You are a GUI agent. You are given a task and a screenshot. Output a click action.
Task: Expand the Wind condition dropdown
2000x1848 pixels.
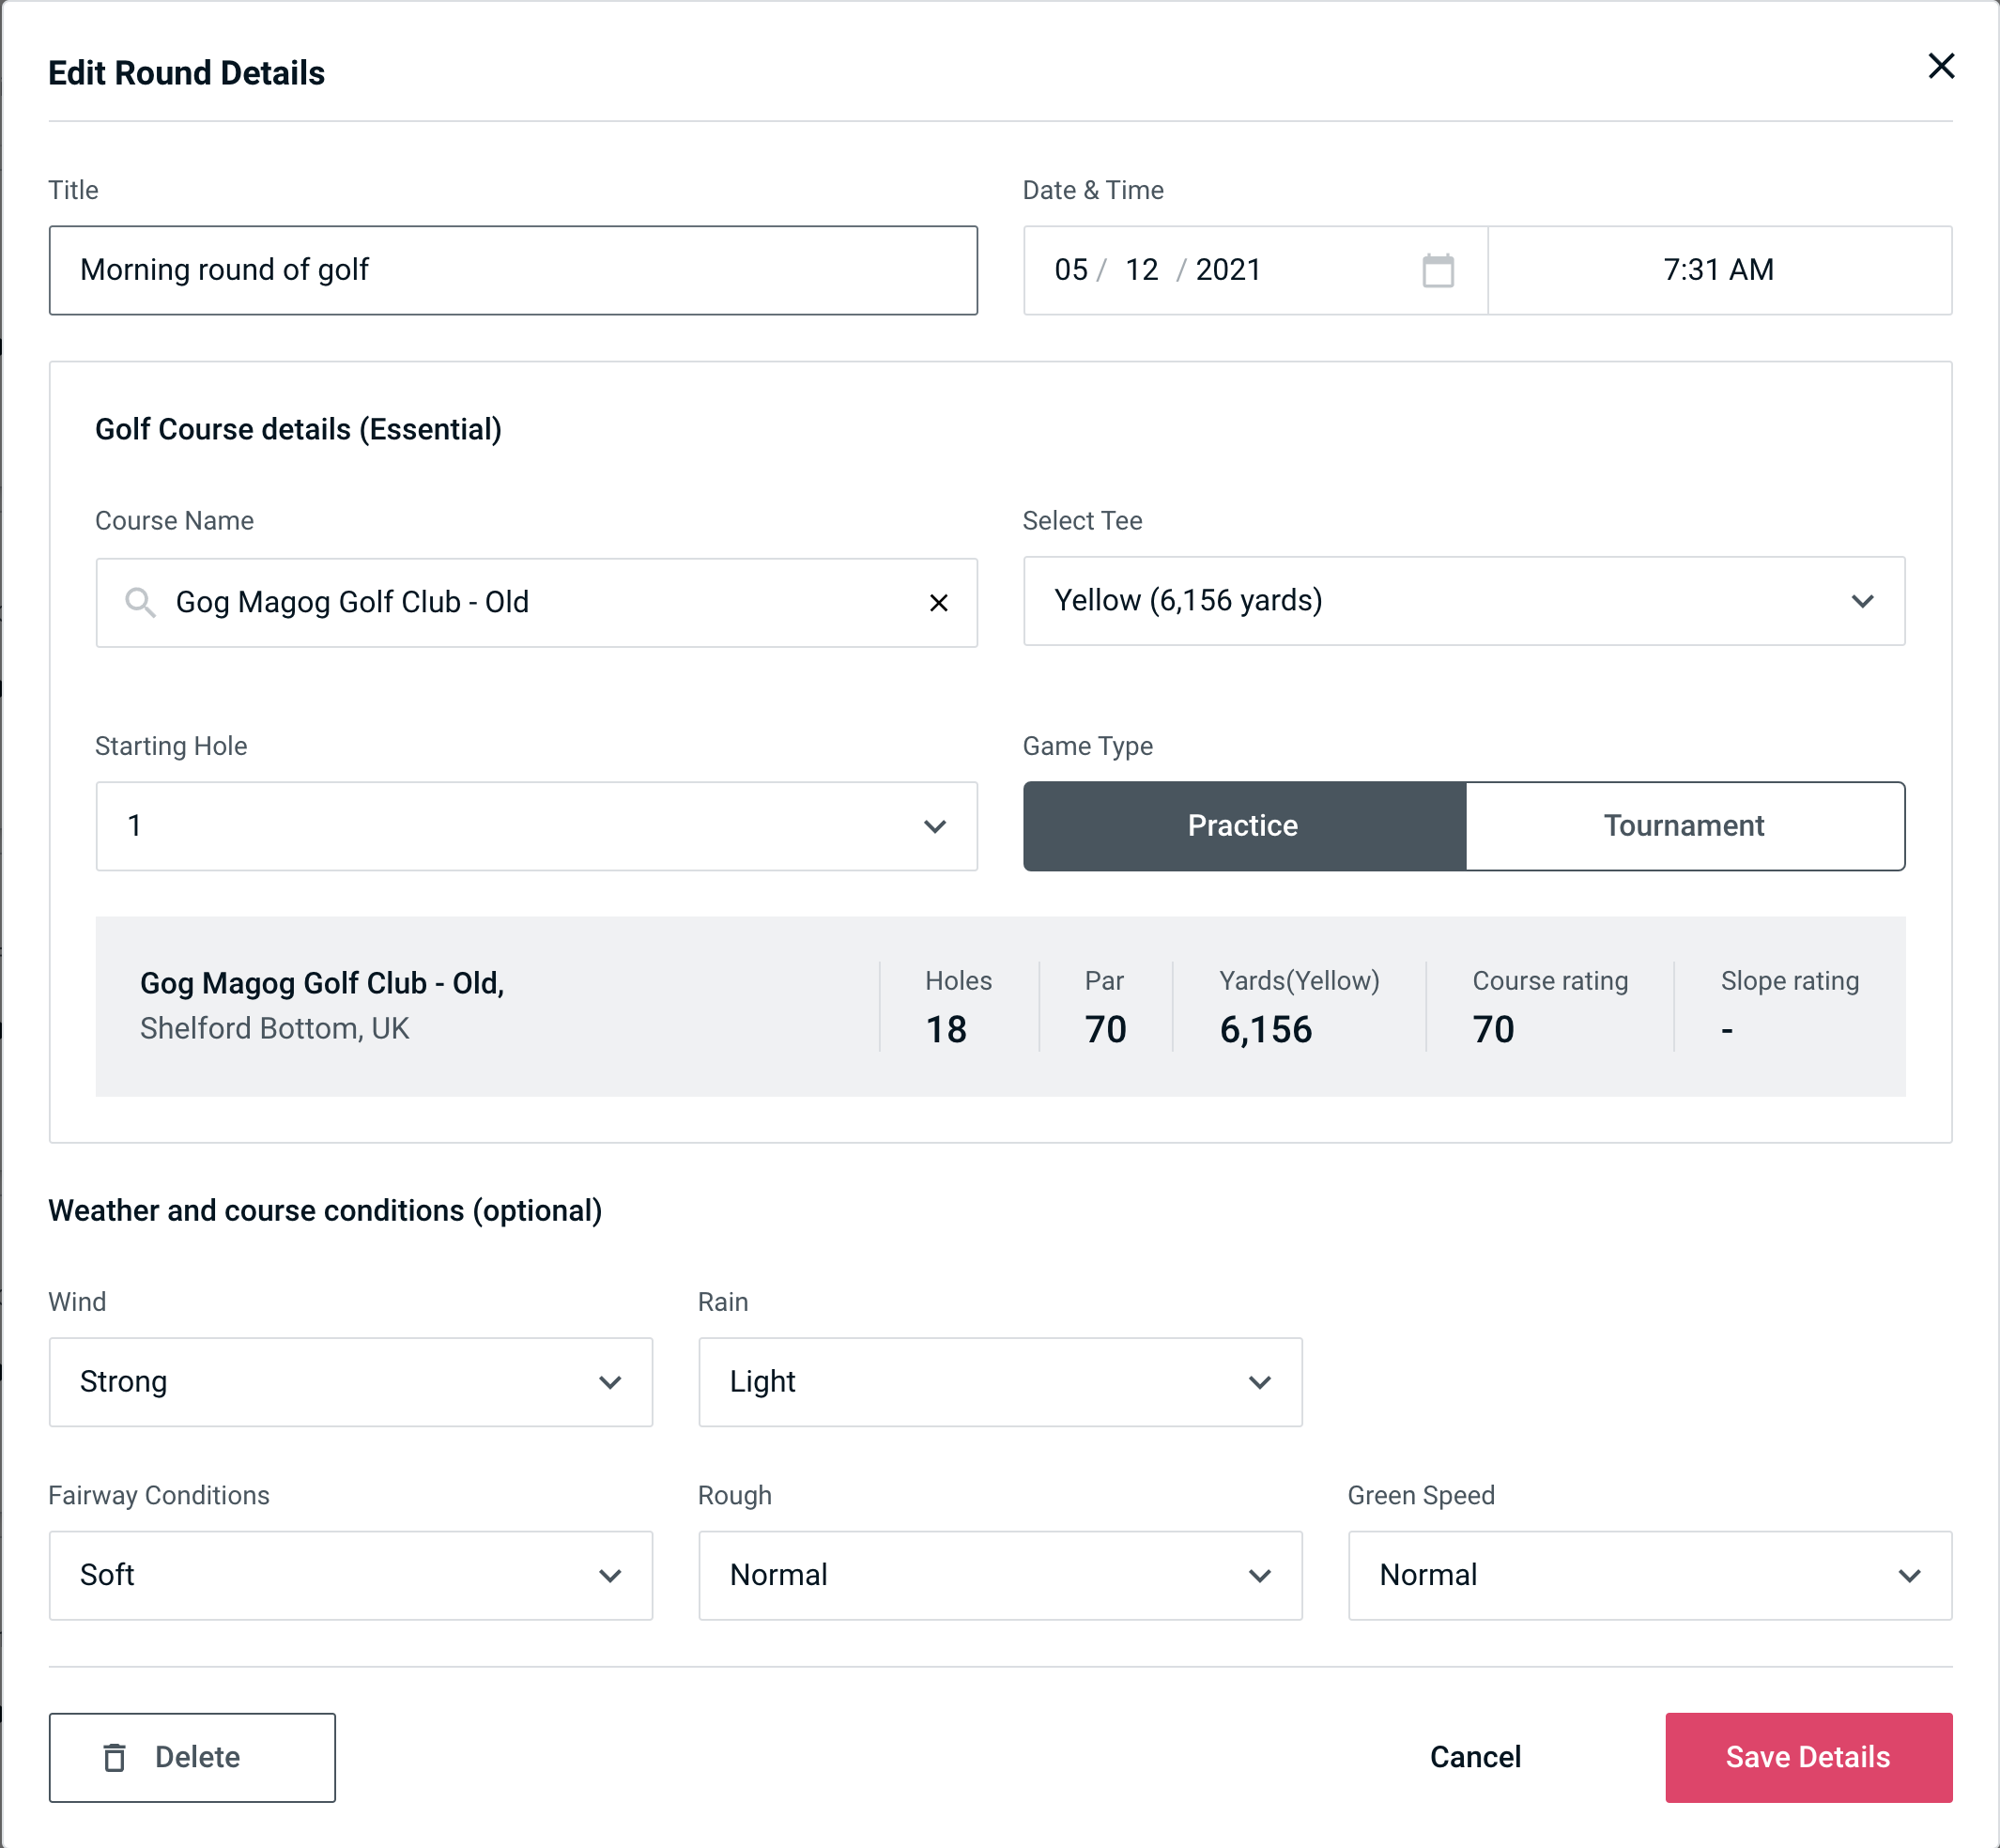point(348,1381)
